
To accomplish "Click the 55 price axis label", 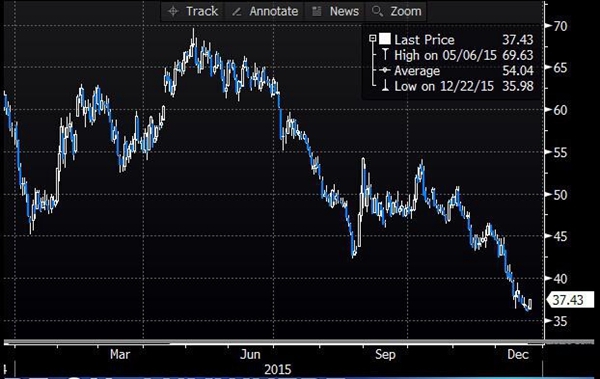I will click(x=561, y=153).
